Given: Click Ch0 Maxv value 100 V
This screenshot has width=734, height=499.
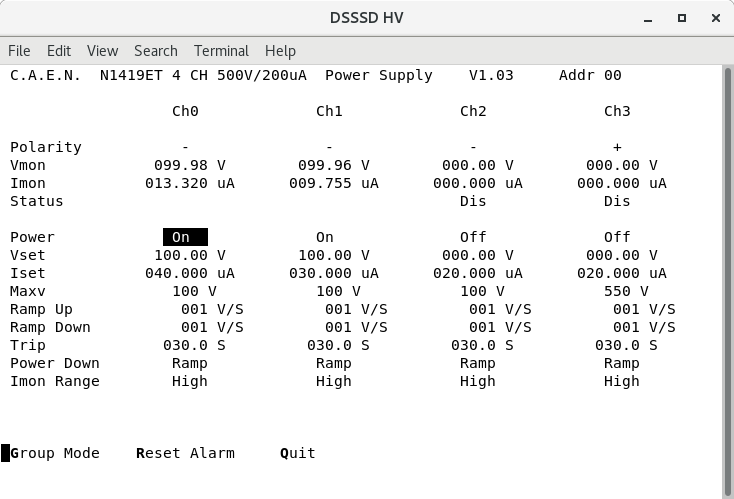Looking at the screenshot, I should pos(194,291).
